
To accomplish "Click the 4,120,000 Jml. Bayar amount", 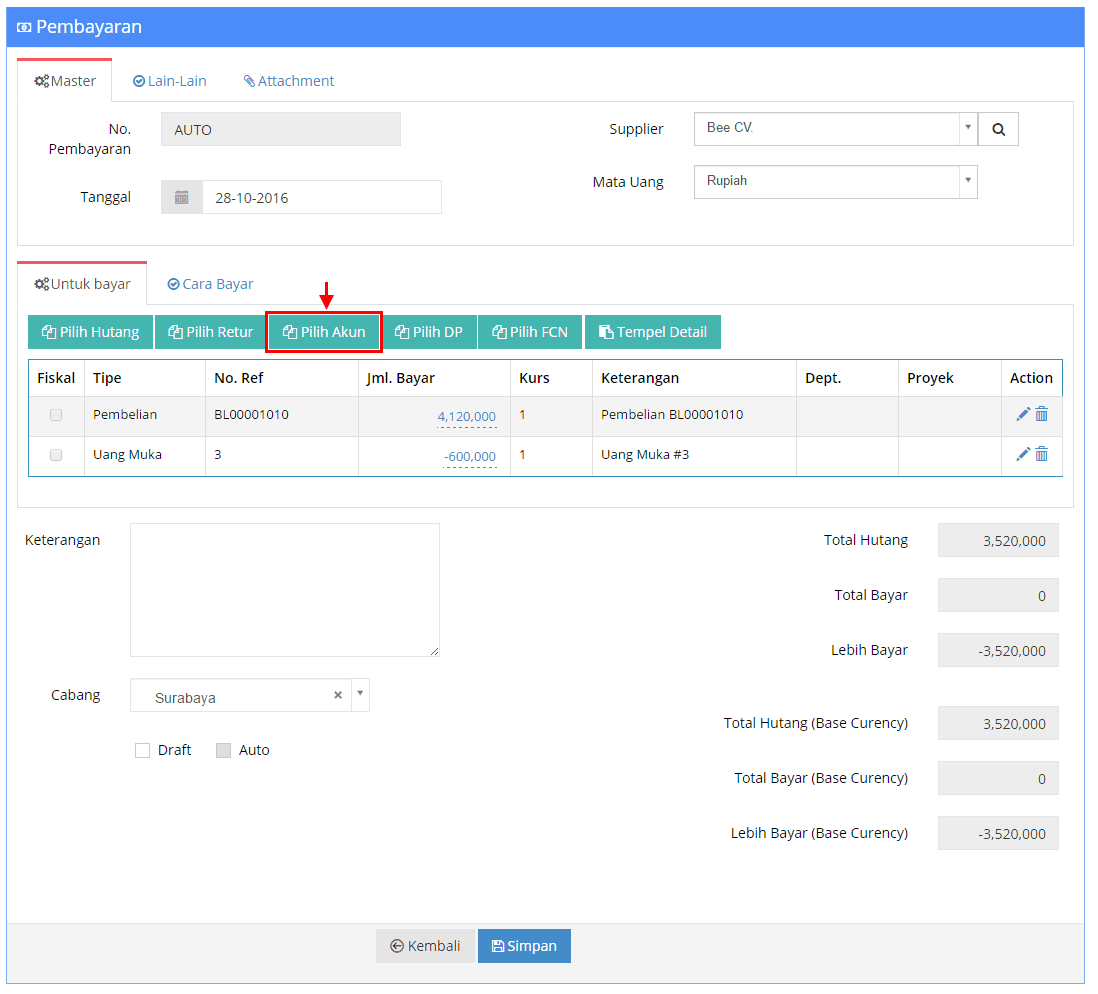I will [x=469, y=419].
